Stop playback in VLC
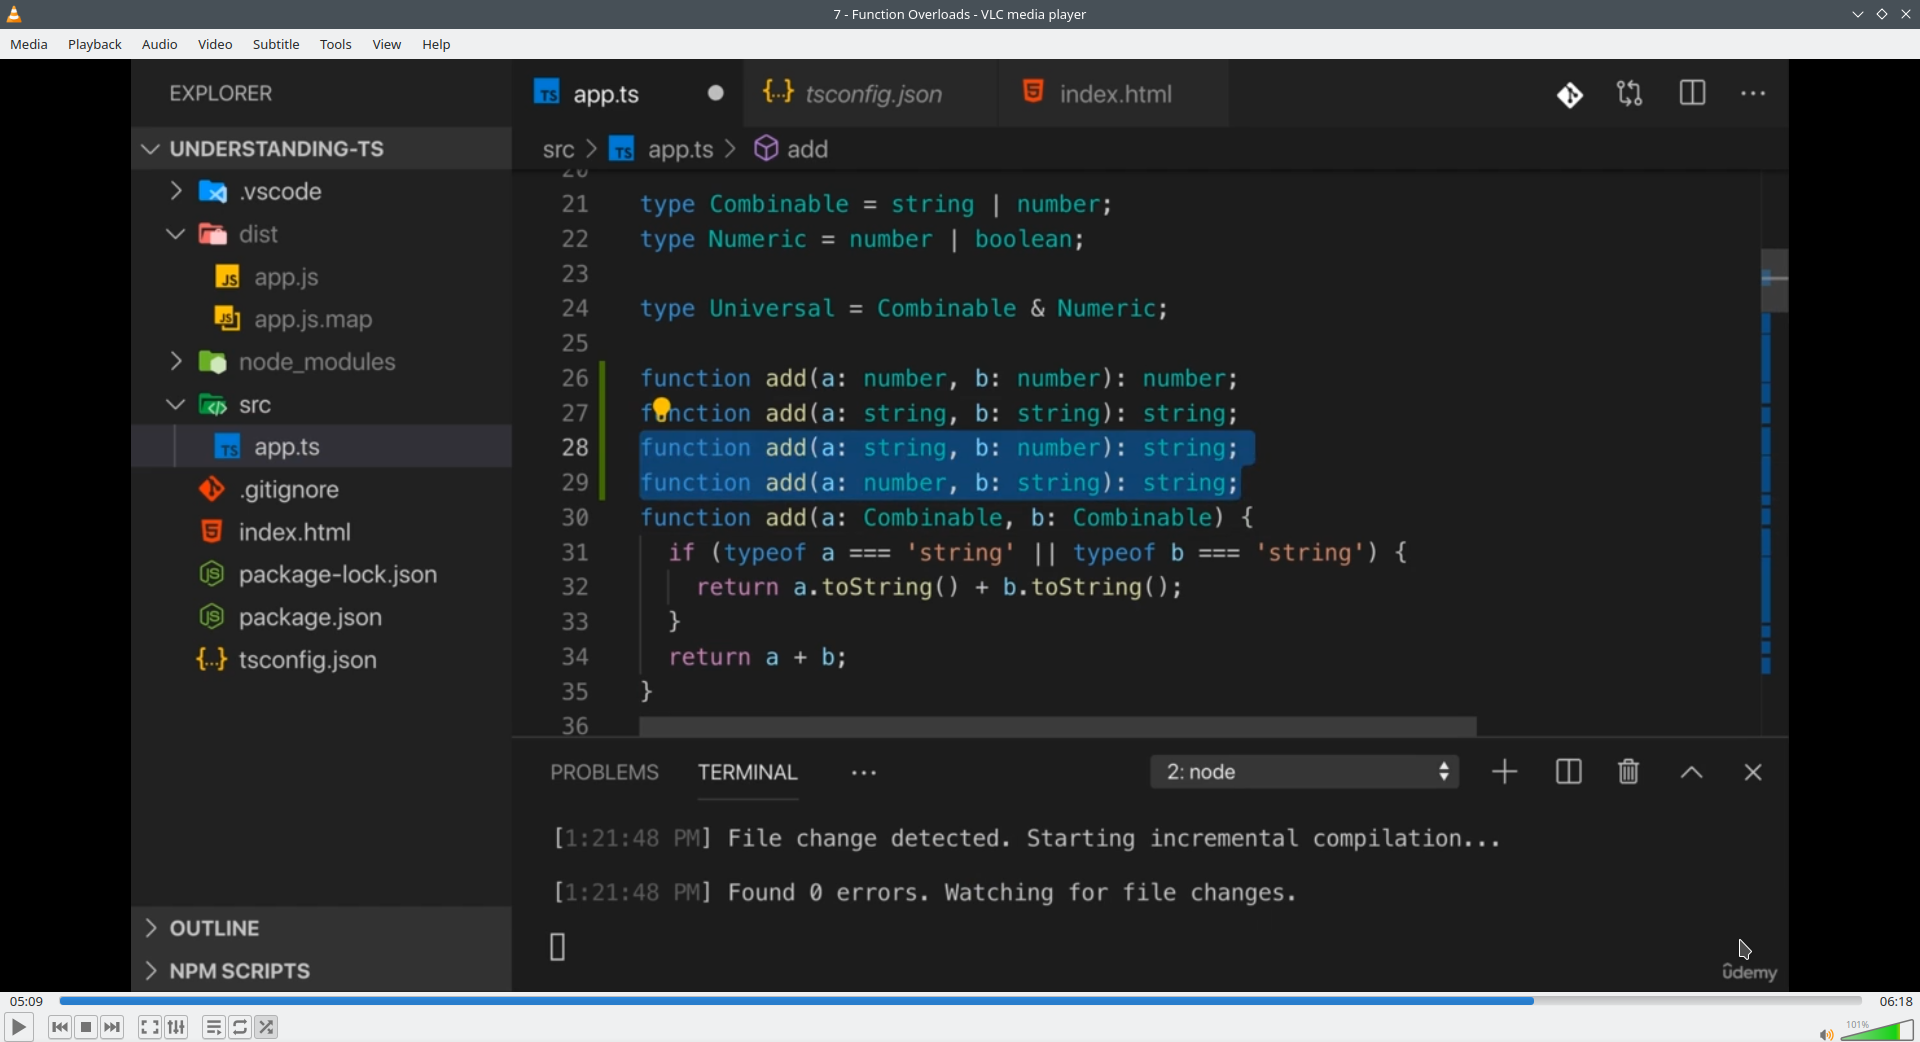 coord(87,1027)
